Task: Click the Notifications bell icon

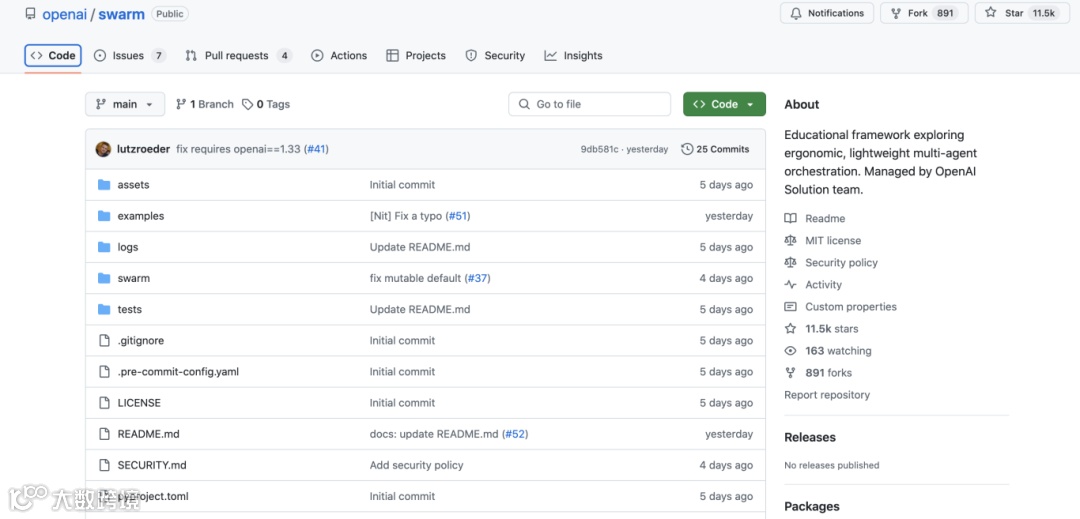Action: tap(796, 13)
